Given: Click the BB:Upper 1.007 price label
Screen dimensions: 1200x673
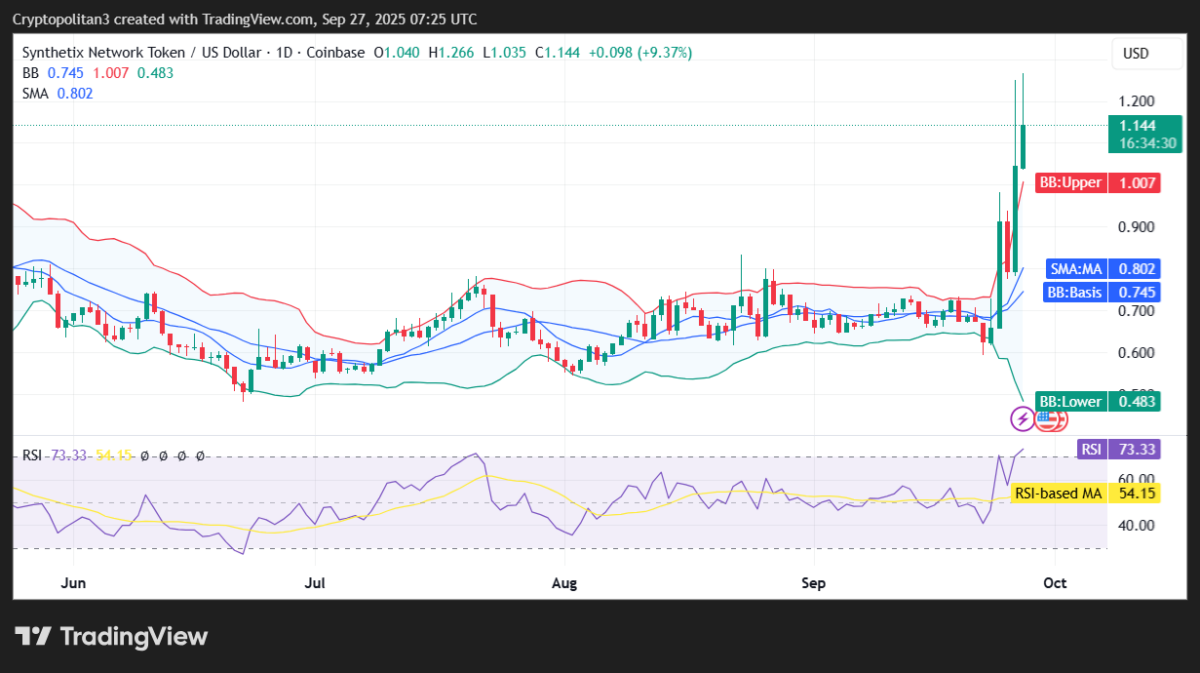Looking at the screenshot, I should coord(1098,182).
